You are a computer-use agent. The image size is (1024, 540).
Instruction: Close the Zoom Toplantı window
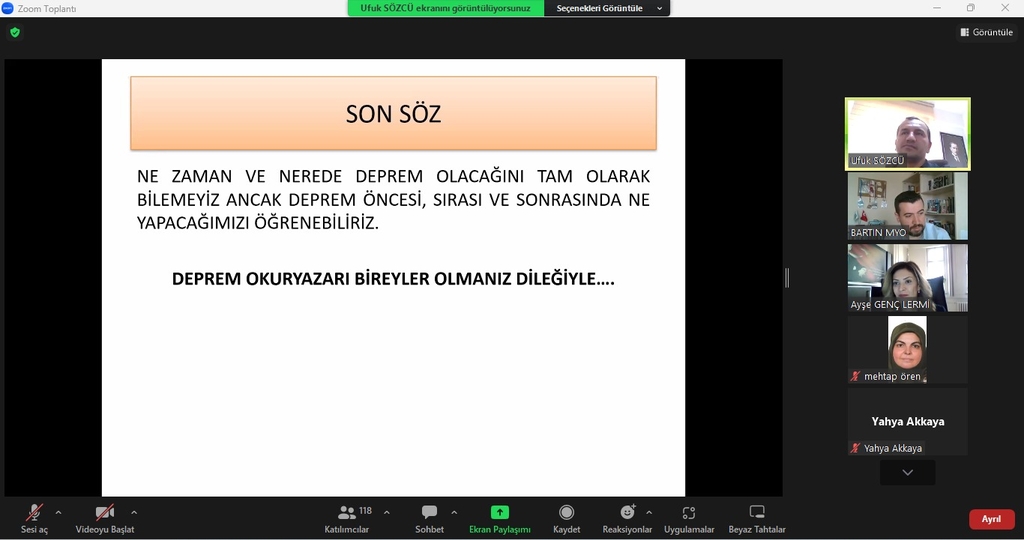[x=1005, y=8]
